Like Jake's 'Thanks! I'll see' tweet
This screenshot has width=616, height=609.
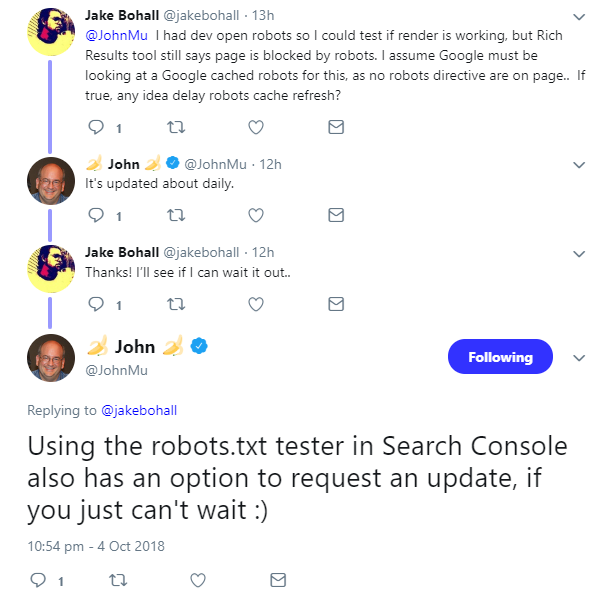(x=256, y=304)
